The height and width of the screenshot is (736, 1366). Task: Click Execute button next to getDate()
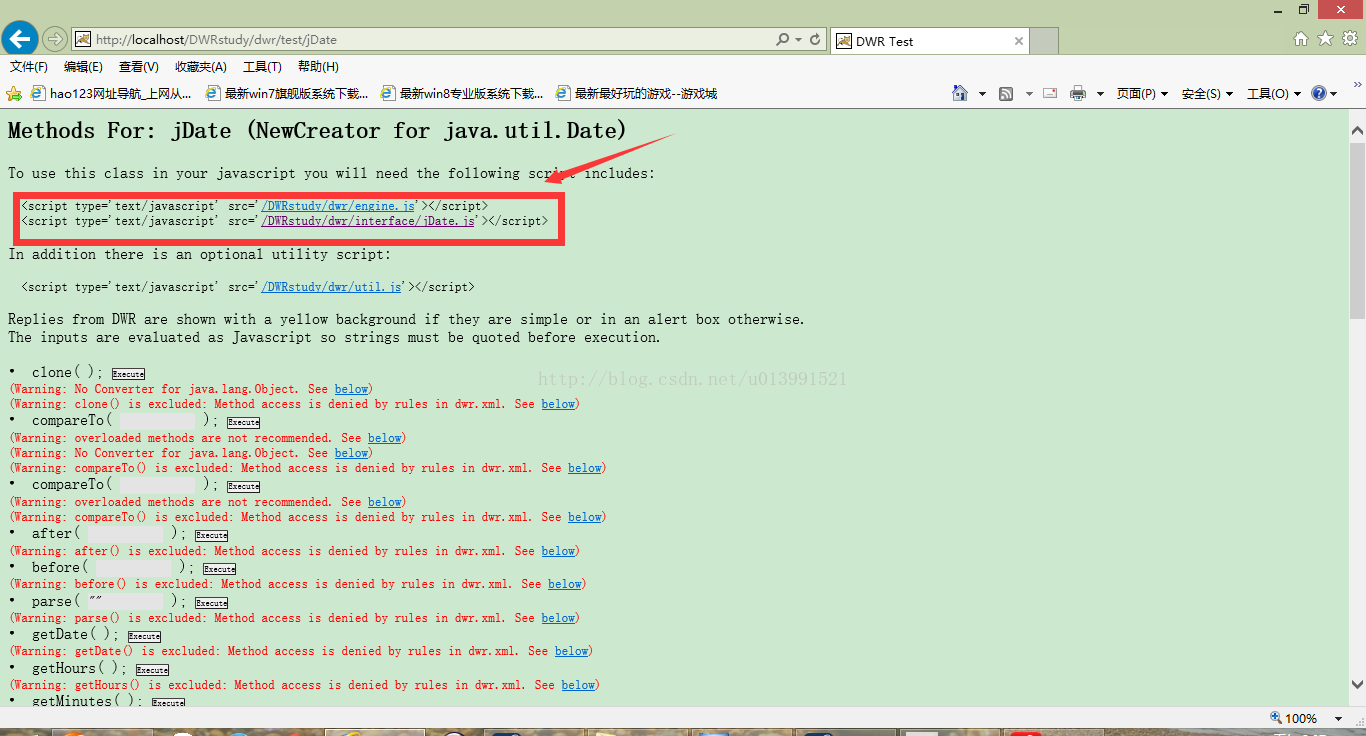click(144, 636)
